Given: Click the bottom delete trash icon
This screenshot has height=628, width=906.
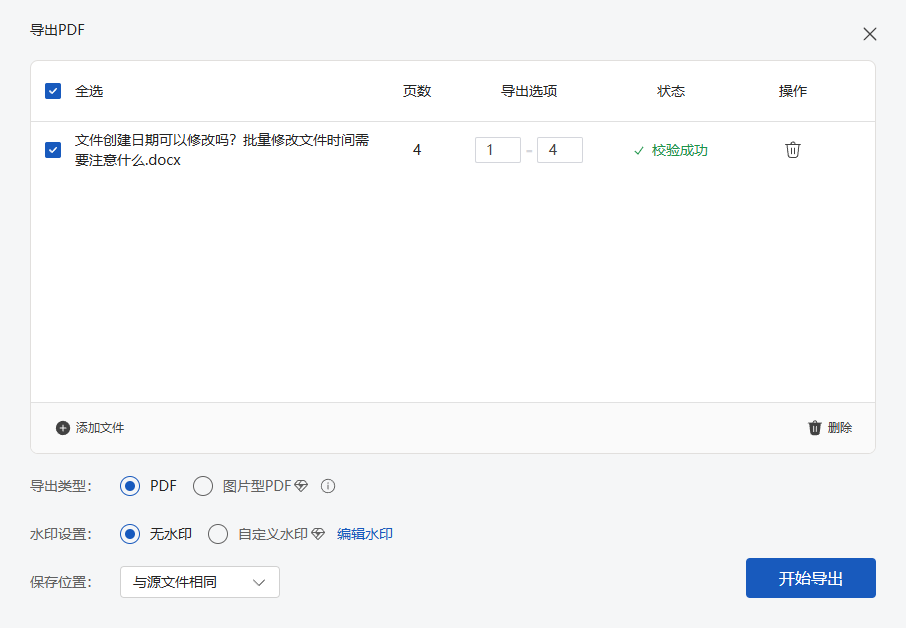Looking at the screenshot, I should tap(816, 428).
